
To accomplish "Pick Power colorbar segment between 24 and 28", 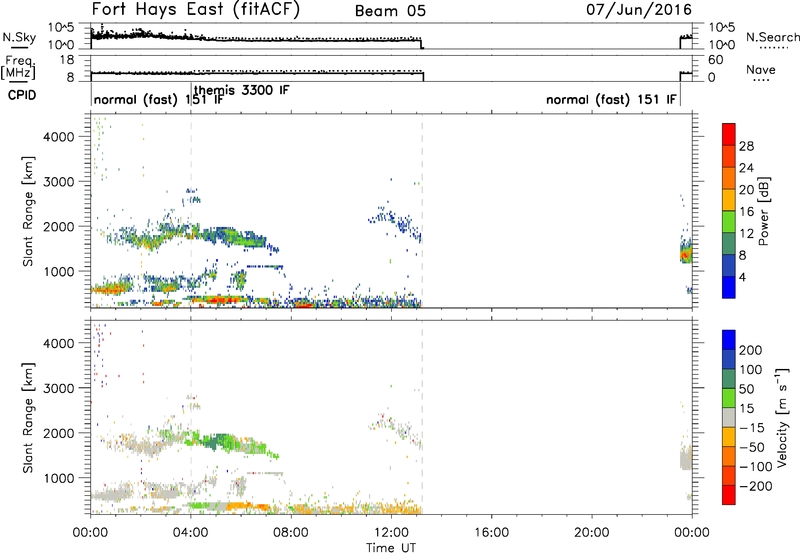I will click(x=729, y=156).
